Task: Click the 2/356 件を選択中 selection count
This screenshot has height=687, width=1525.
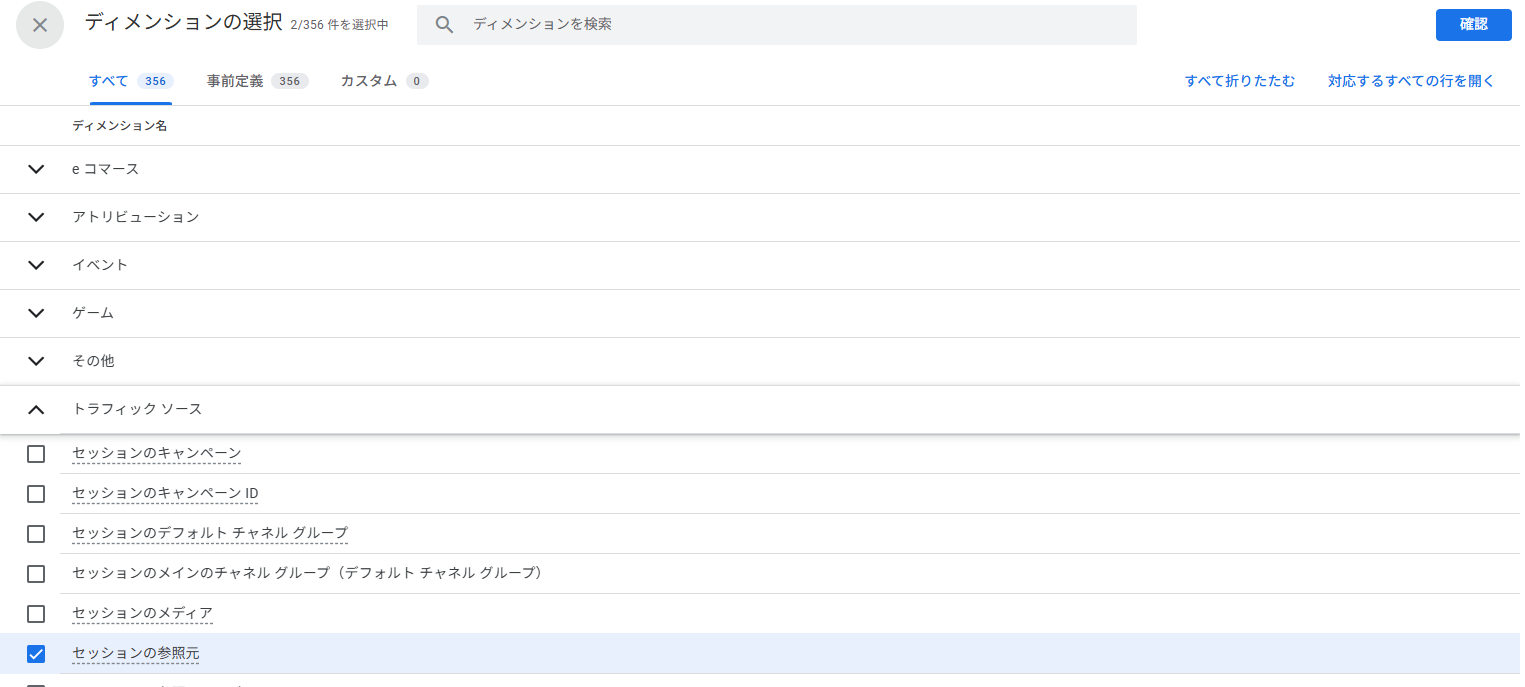Action: [x=339, y=25]
